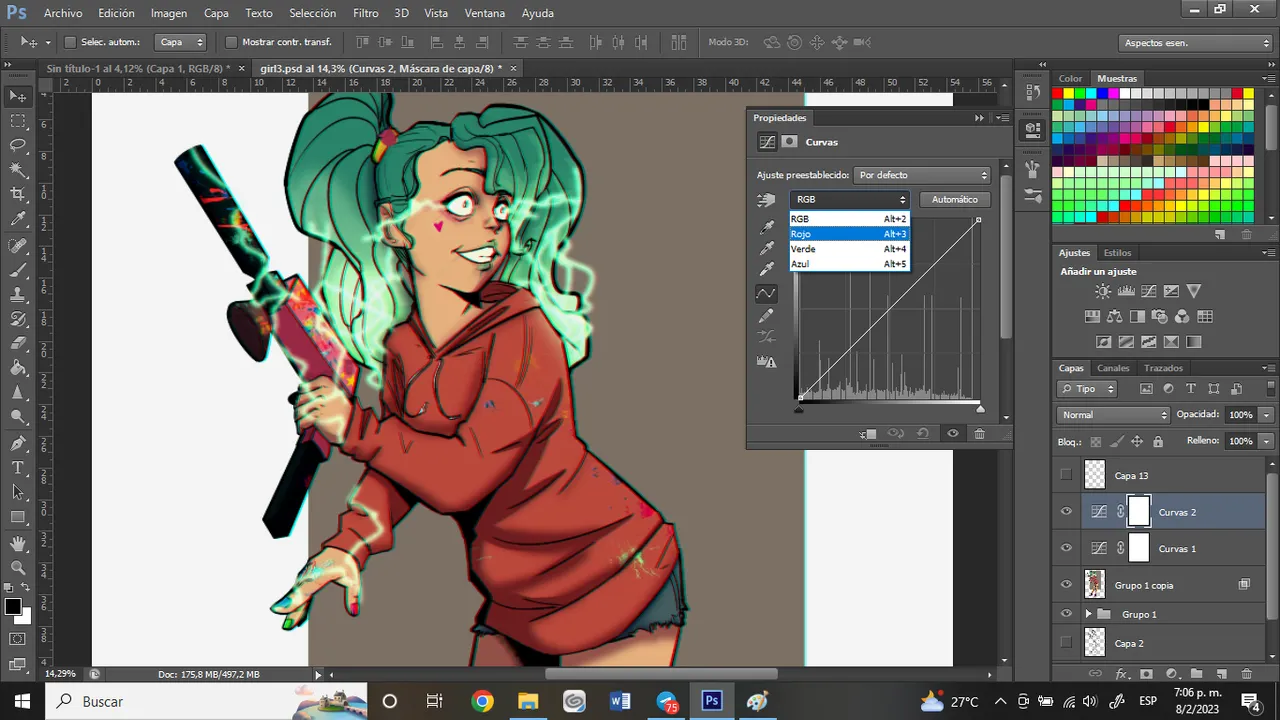Select the Horizontal Type tool
The width and height of the screenshot is (1280, 720).
pyautogui.click(x=18, y=468)
